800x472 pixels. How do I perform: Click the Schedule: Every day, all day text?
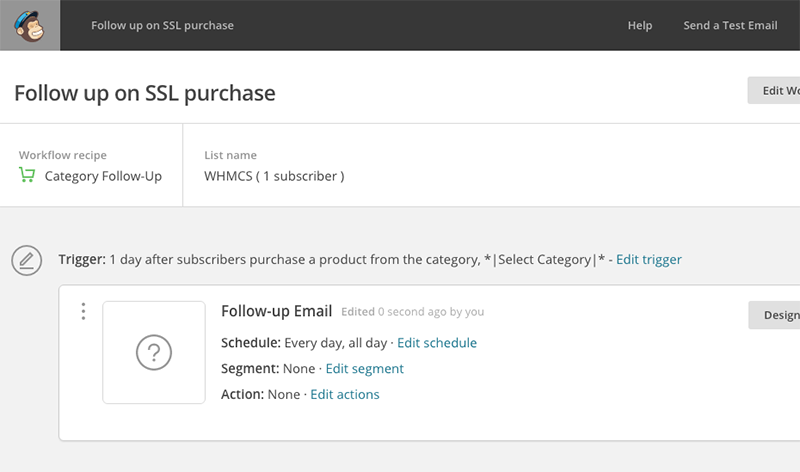pos(304,343)
